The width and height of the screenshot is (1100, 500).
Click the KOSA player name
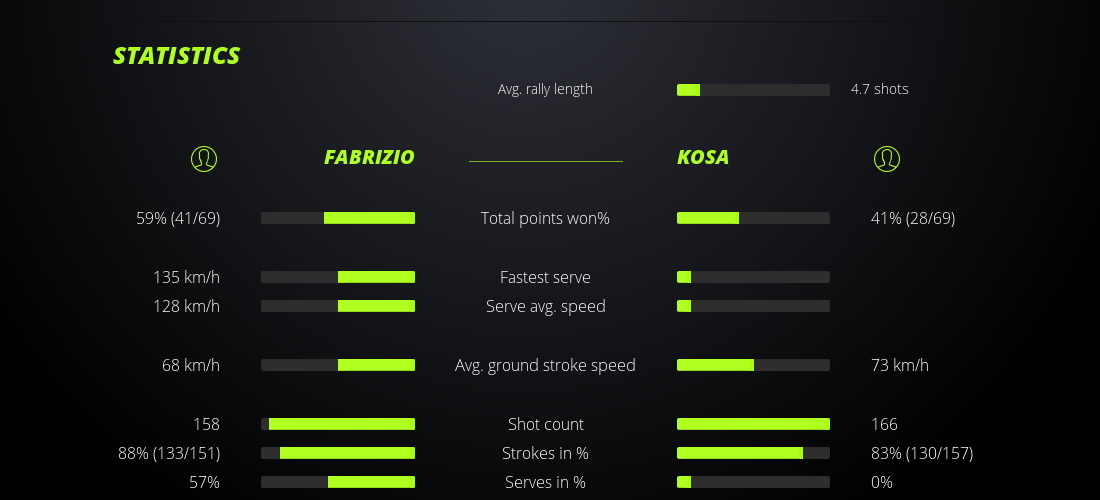pyautogui.click(x=703, y=157)
